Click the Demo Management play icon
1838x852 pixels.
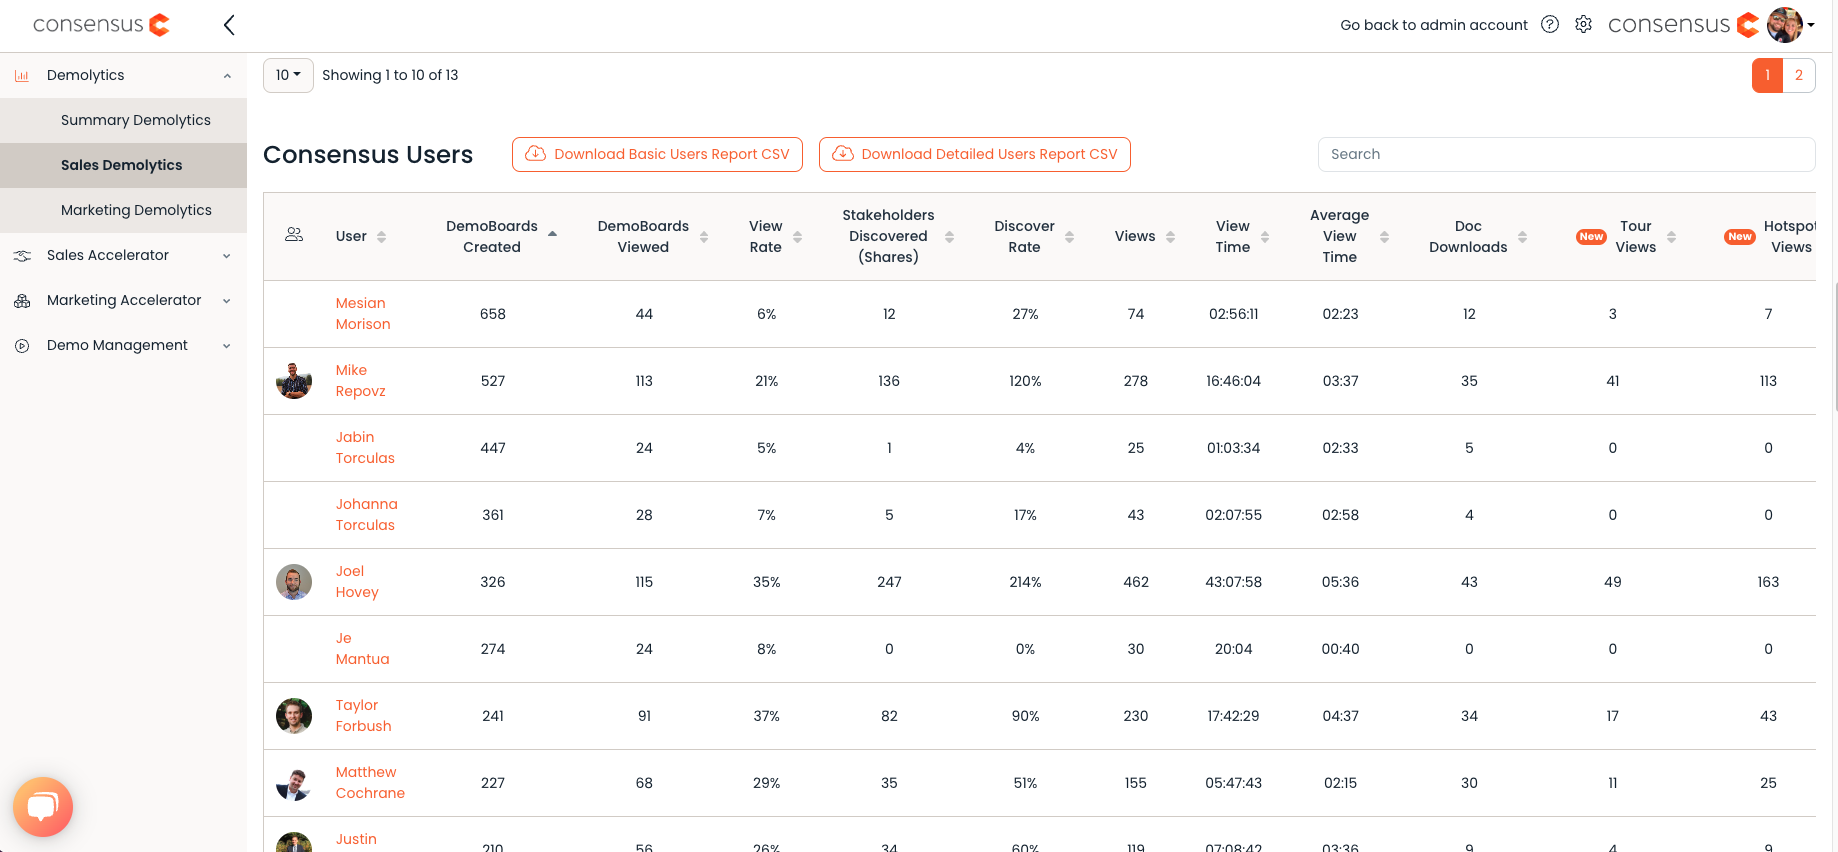coord(22,346)
